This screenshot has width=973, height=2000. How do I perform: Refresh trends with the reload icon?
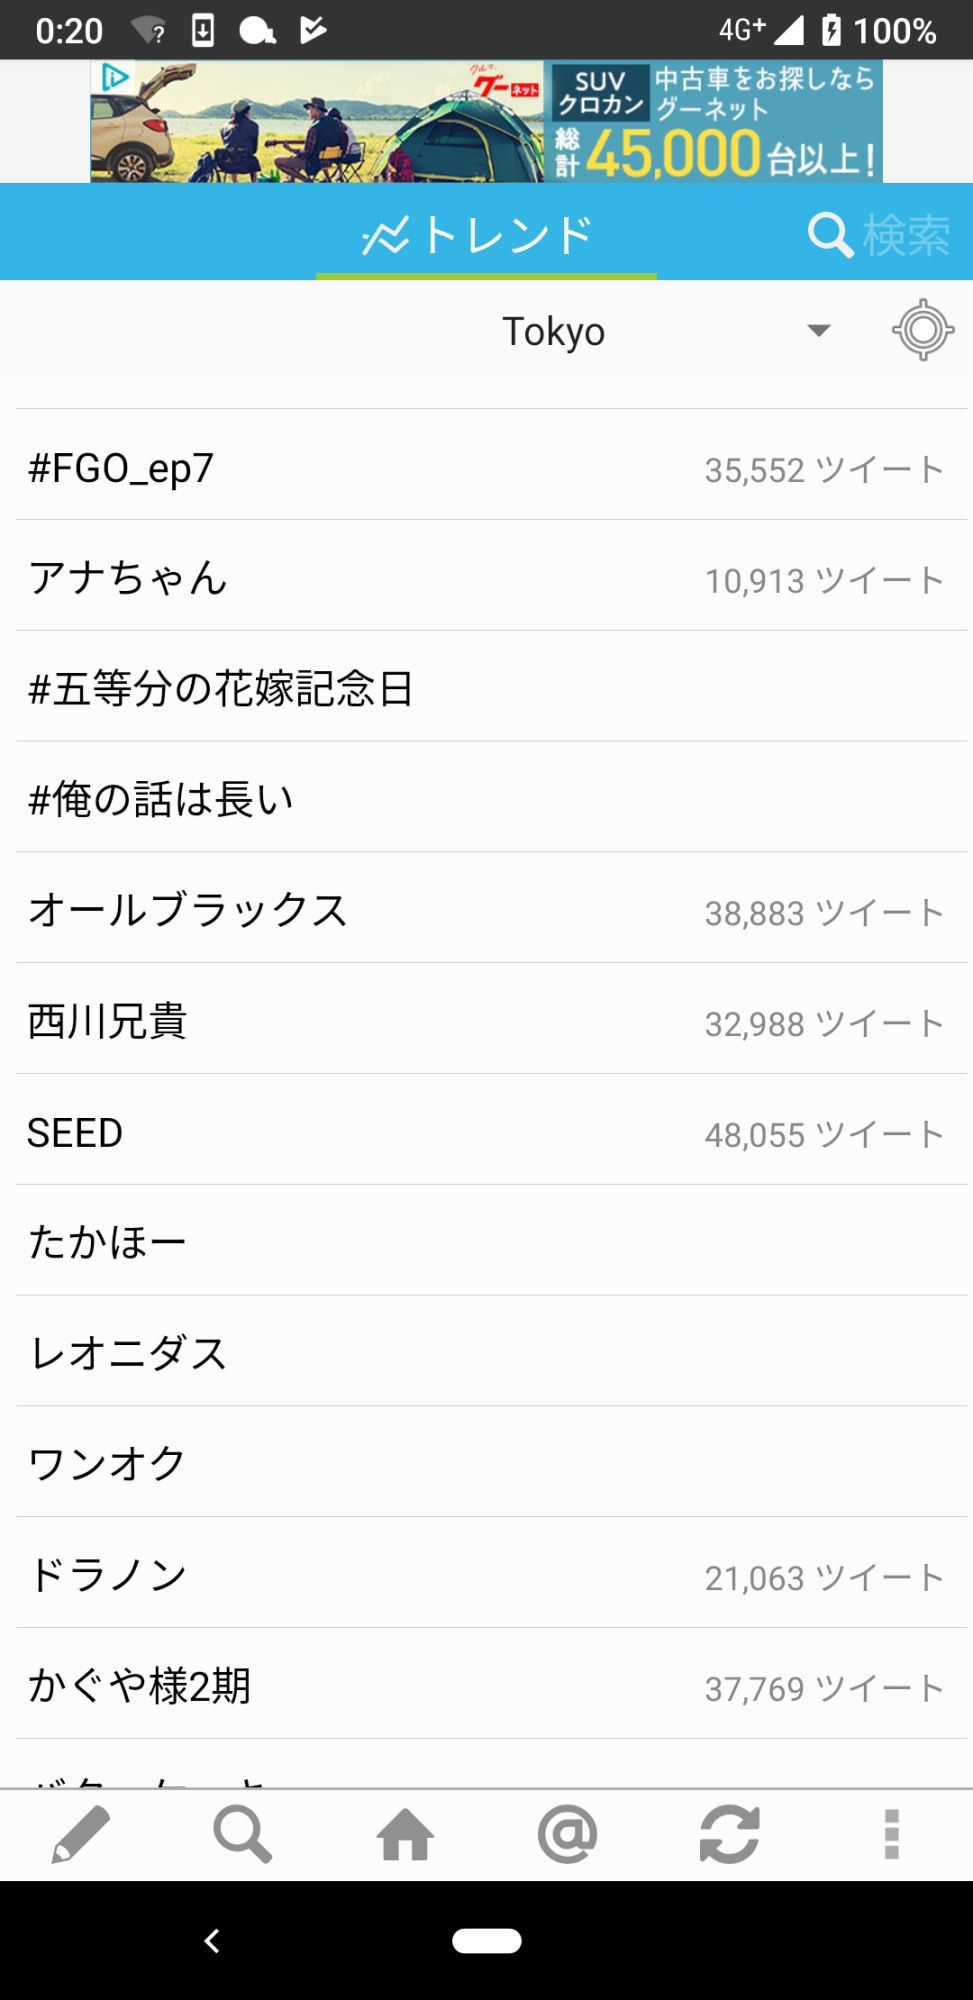click(729, 1835)
